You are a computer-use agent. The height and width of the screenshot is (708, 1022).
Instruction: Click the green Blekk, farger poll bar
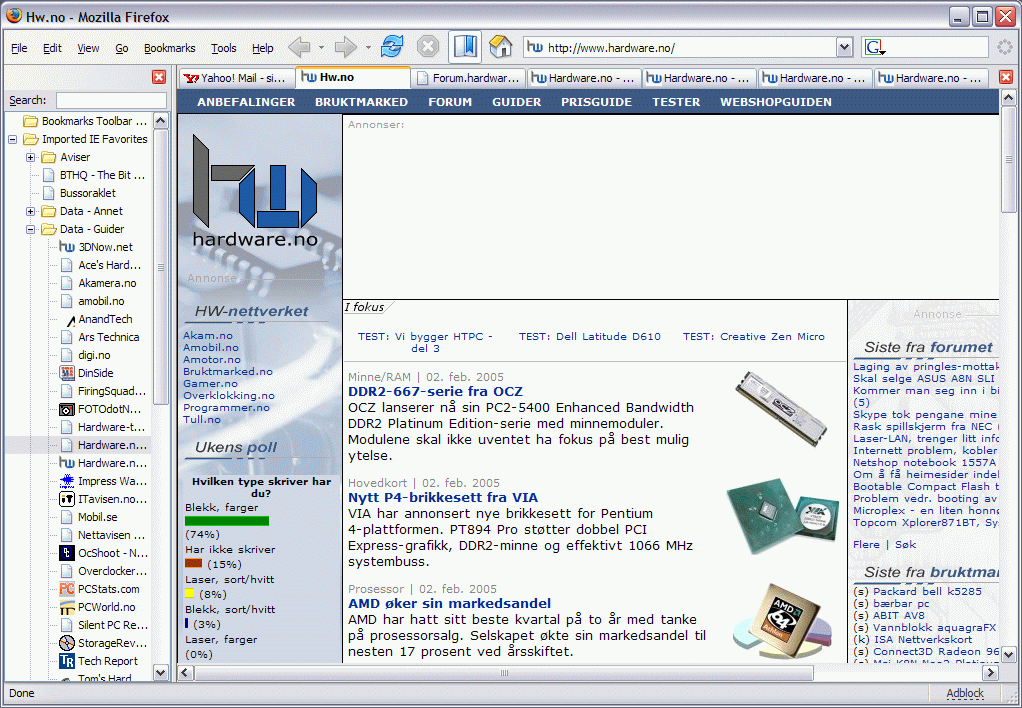pyautogui.click(x=227, y=521)
